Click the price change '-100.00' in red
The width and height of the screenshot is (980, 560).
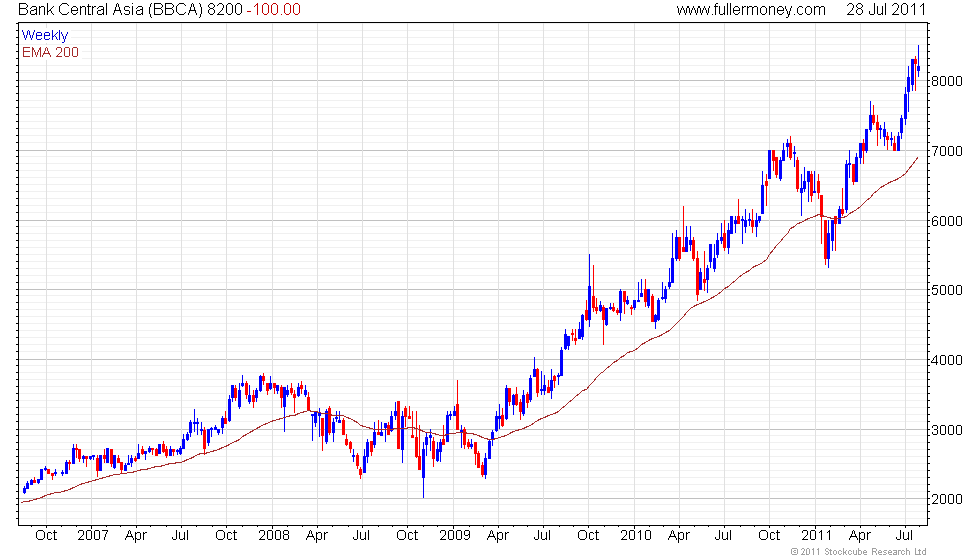[274, 10]
